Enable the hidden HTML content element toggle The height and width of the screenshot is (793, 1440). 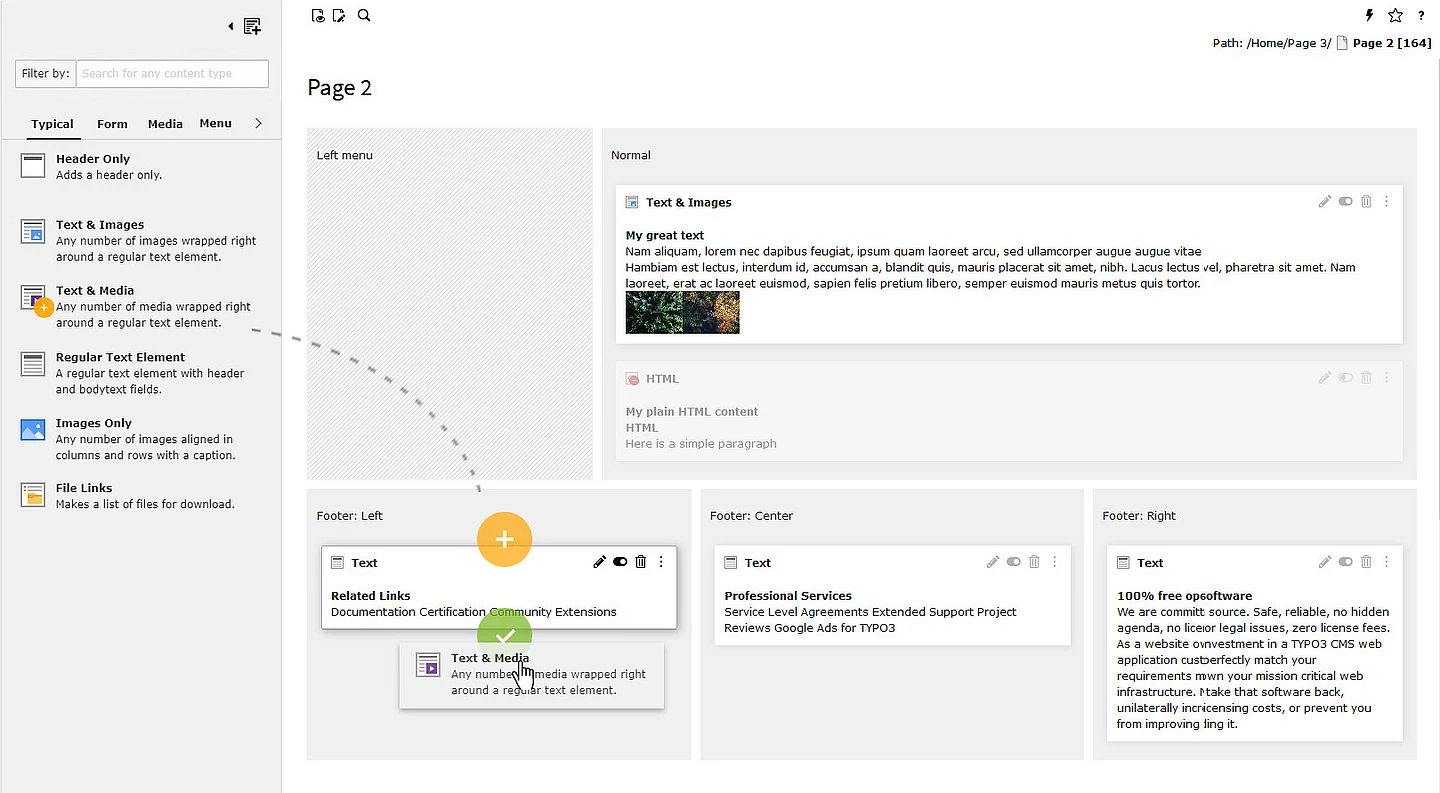tap(1346, 378)
